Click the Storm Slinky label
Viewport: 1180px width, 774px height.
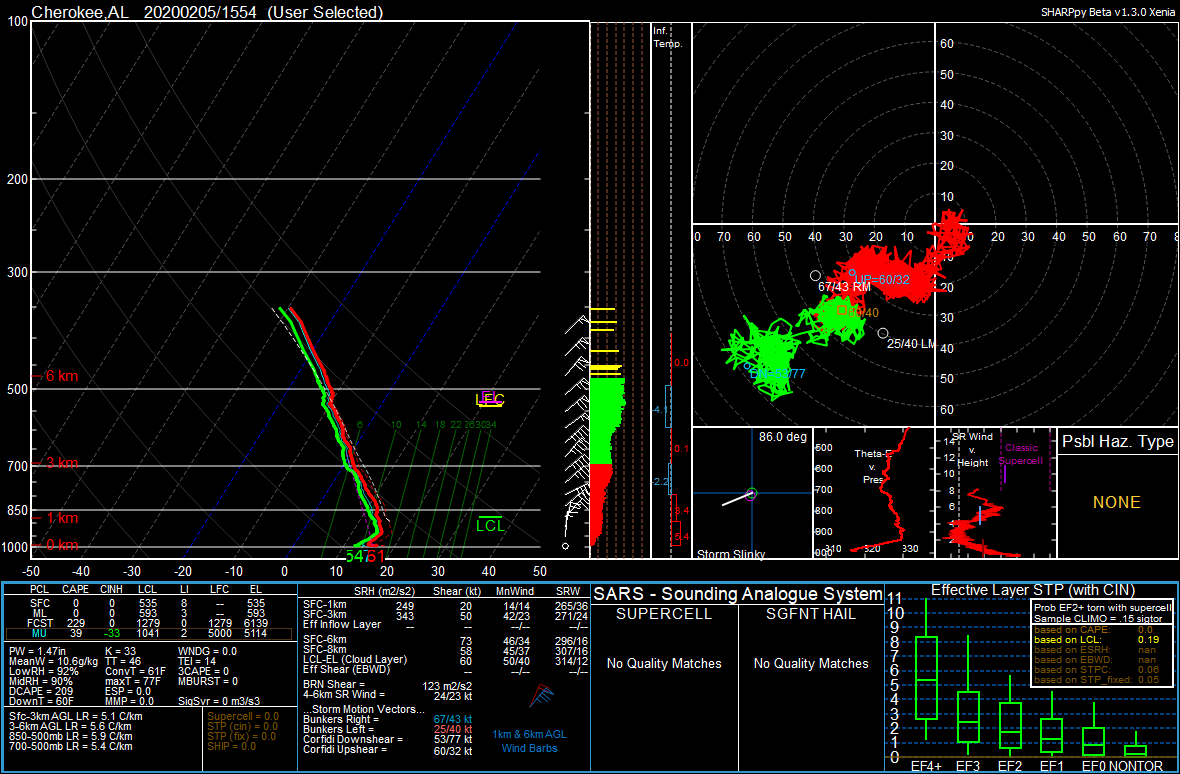tap(731, 554)
